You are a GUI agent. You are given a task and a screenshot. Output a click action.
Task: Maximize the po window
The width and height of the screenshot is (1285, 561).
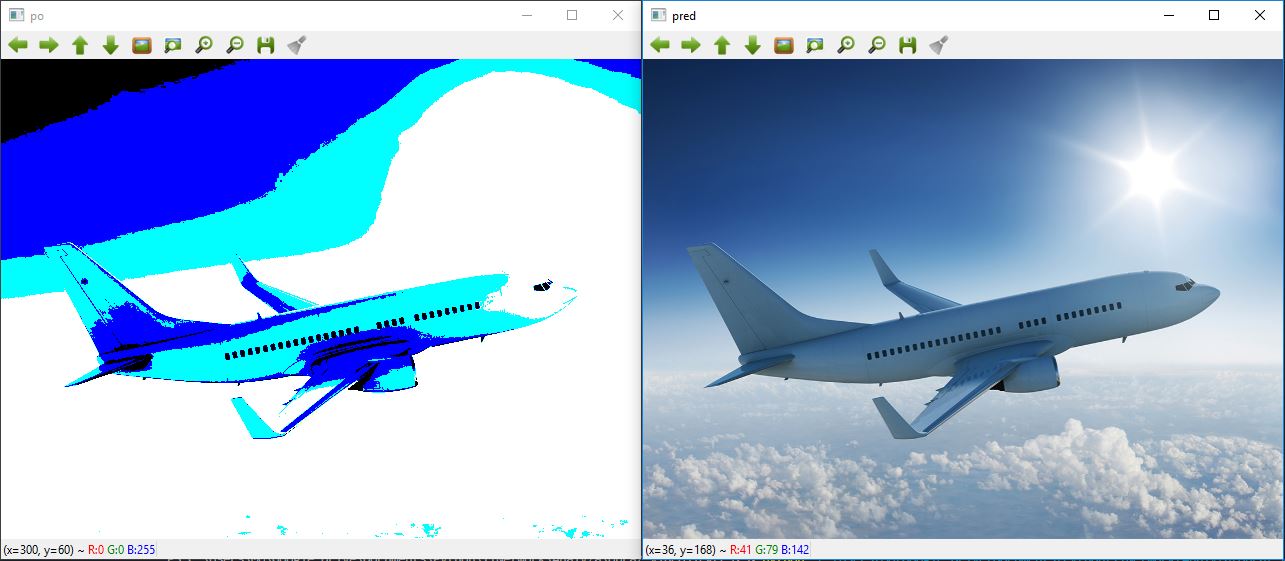pos(572,16)
